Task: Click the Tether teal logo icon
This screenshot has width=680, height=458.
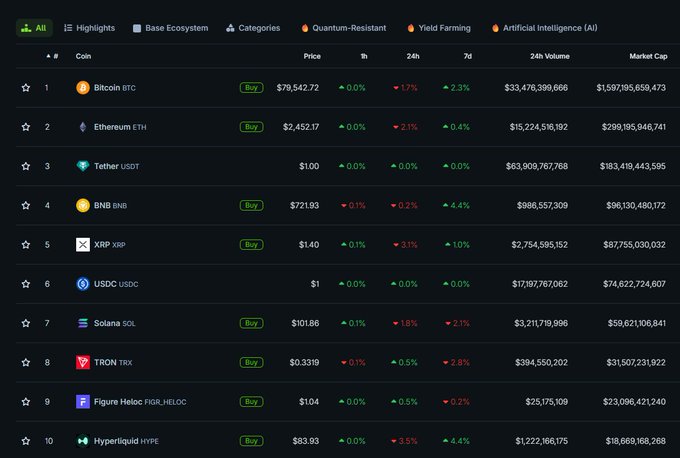Action: [83, 166]
